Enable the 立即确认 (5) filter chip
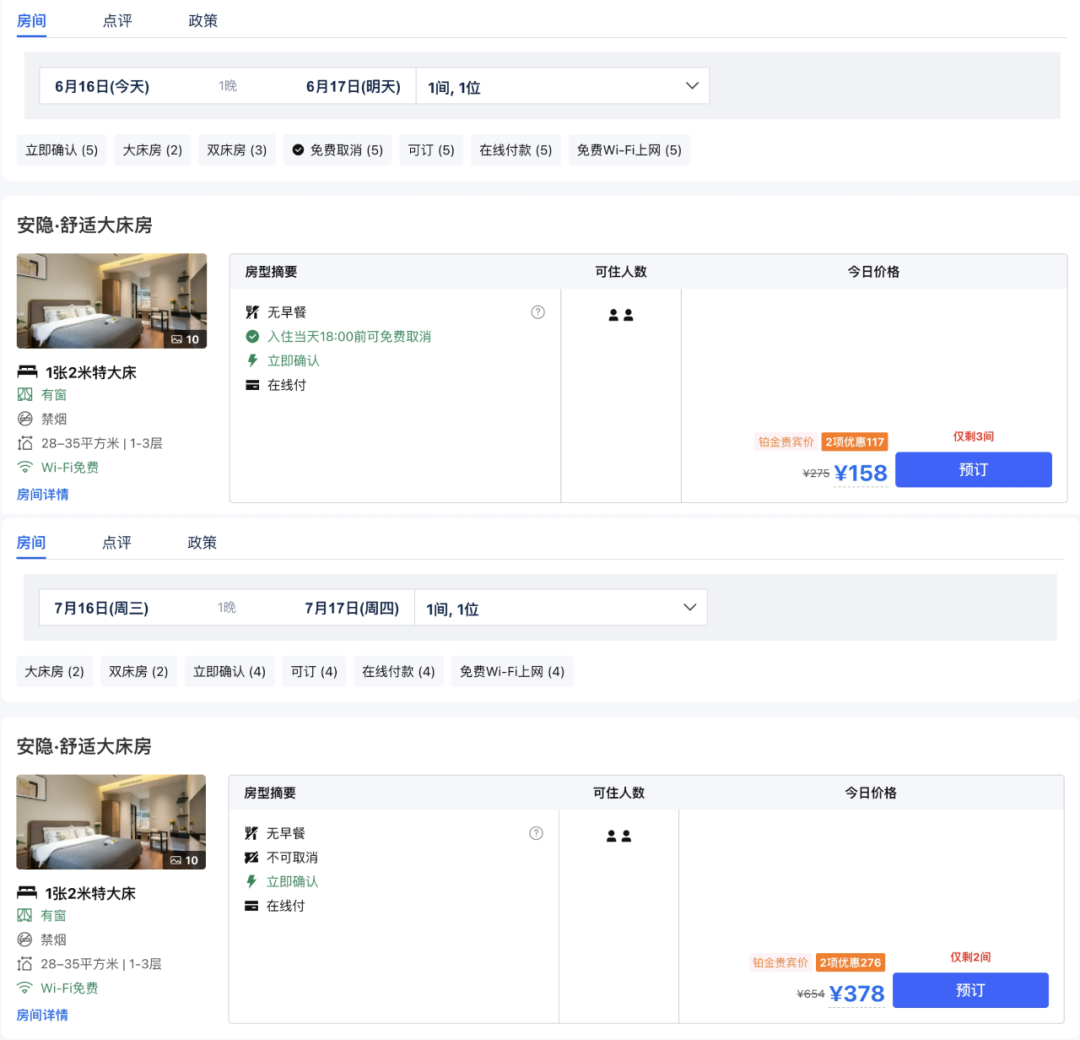The width and height of the screenshot is (1080, 1040). [x=62, y=150]
